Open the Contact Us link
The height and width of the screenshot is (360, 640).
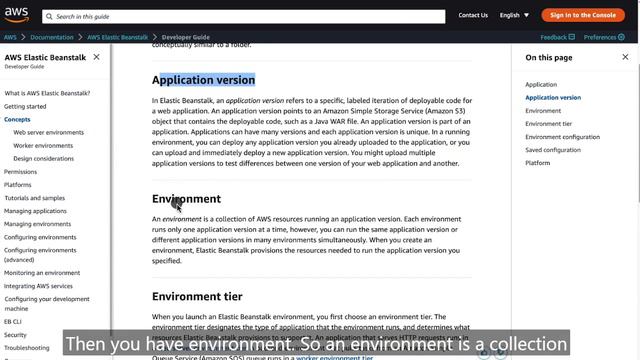click(473, 15)
